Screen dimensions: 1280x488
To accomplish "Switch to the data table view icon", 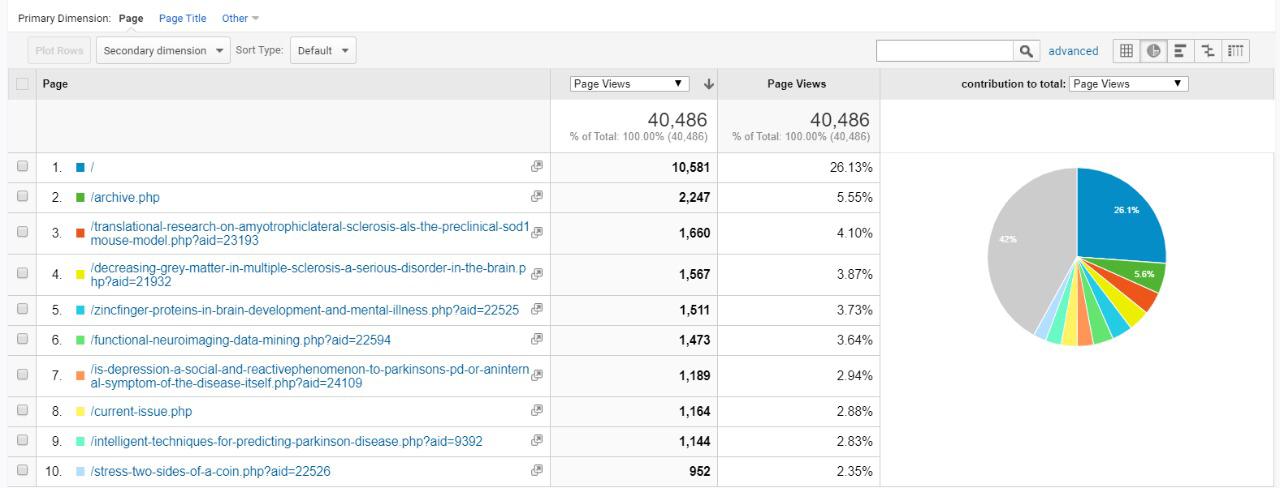I will tap(1126, 51).
